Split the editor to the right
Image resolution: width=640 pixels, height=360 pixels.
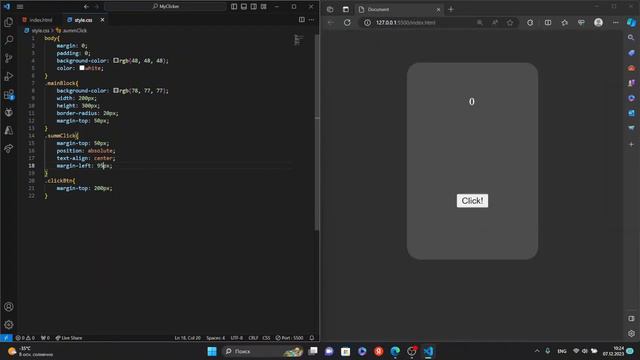pyautogui.click(x=302, y=20)
